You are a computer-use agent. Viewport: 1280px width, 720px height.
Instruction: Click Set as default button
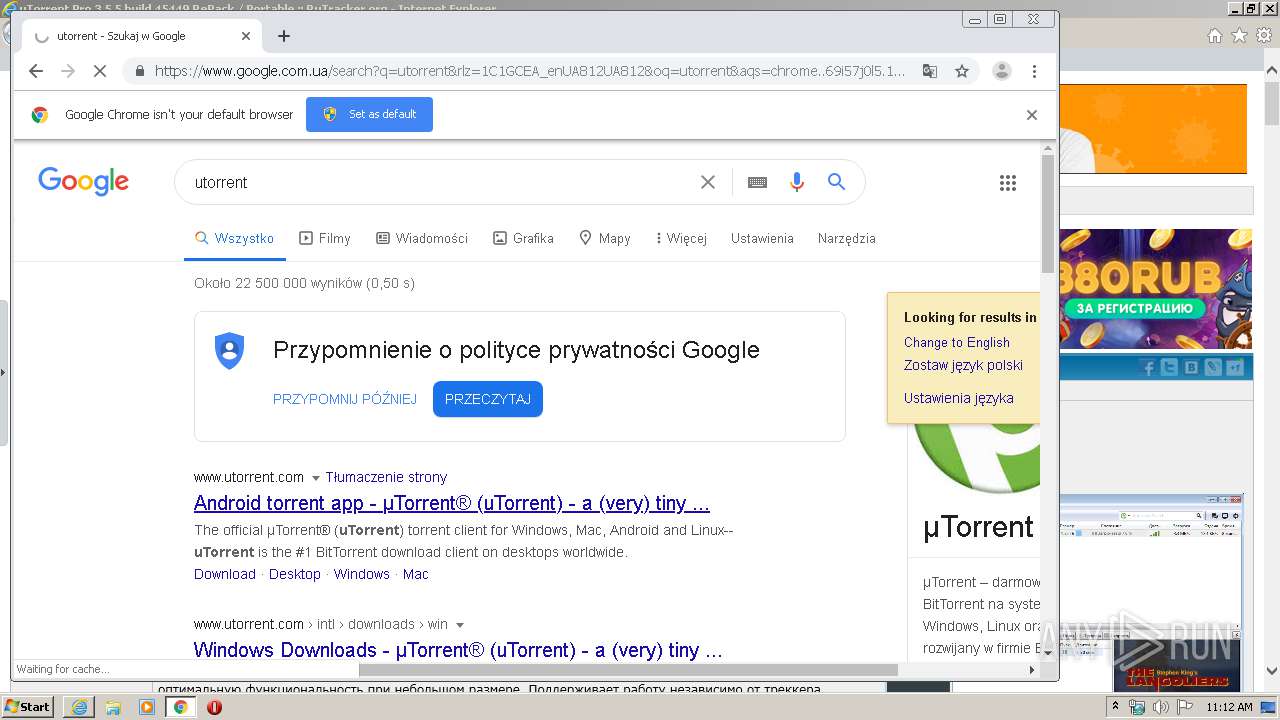point(369,114)
